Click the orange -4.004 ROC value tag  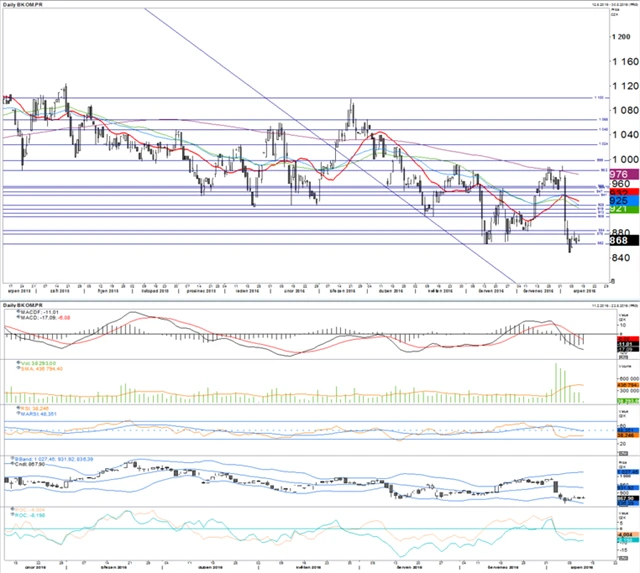point(627,534)
